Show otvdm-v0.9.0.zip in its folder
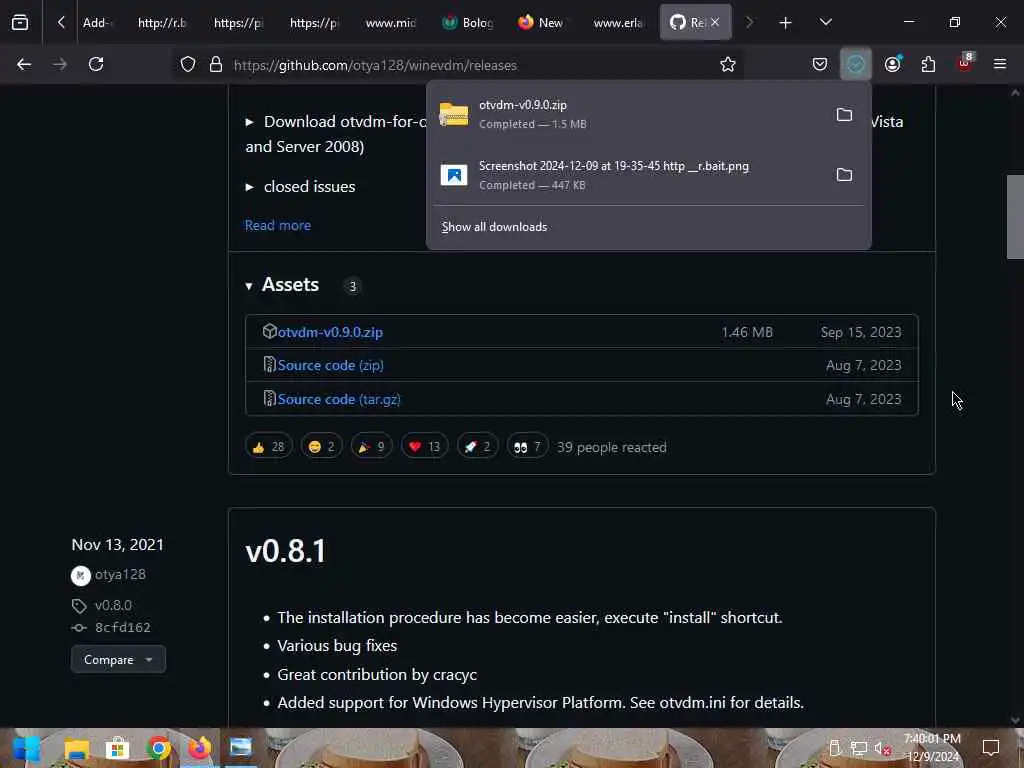Image resolution: width=1024 pixels, height=768 pixels. [844, 114]
